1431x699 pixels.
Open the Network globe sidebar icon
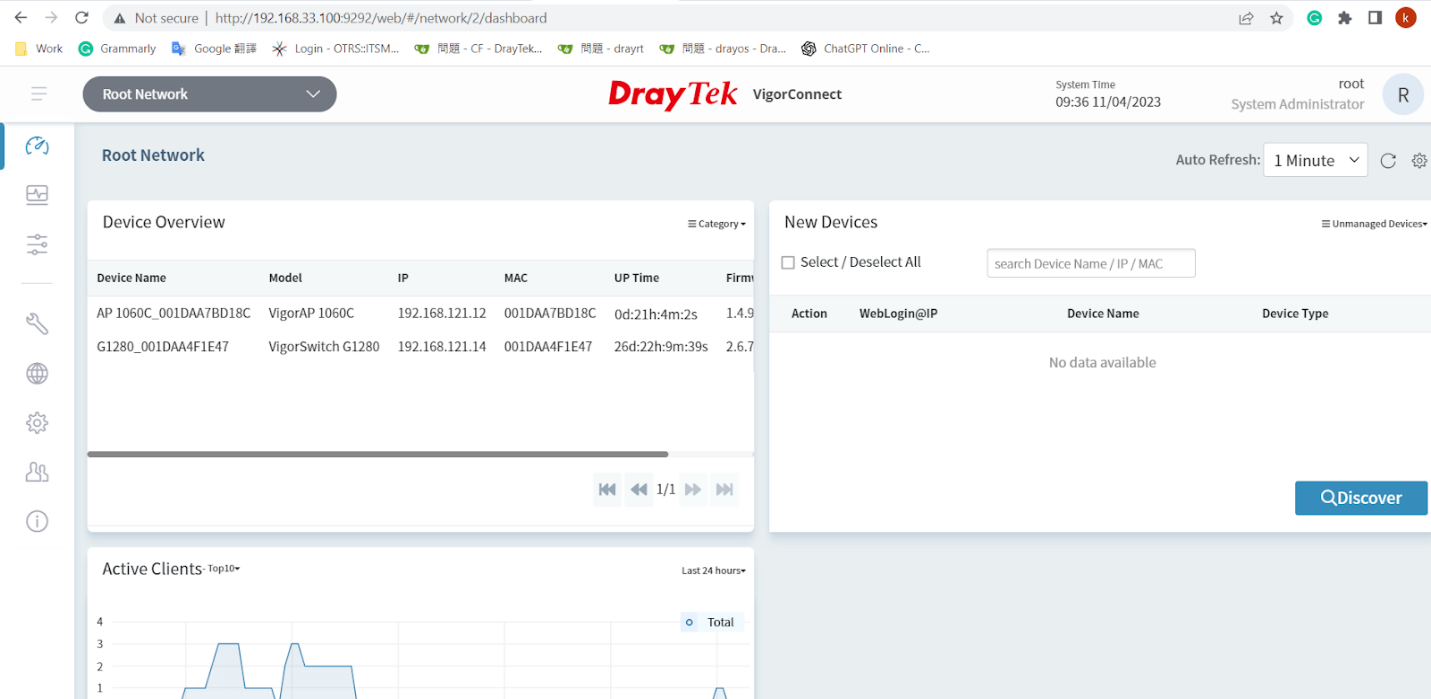tap(37, 373)
